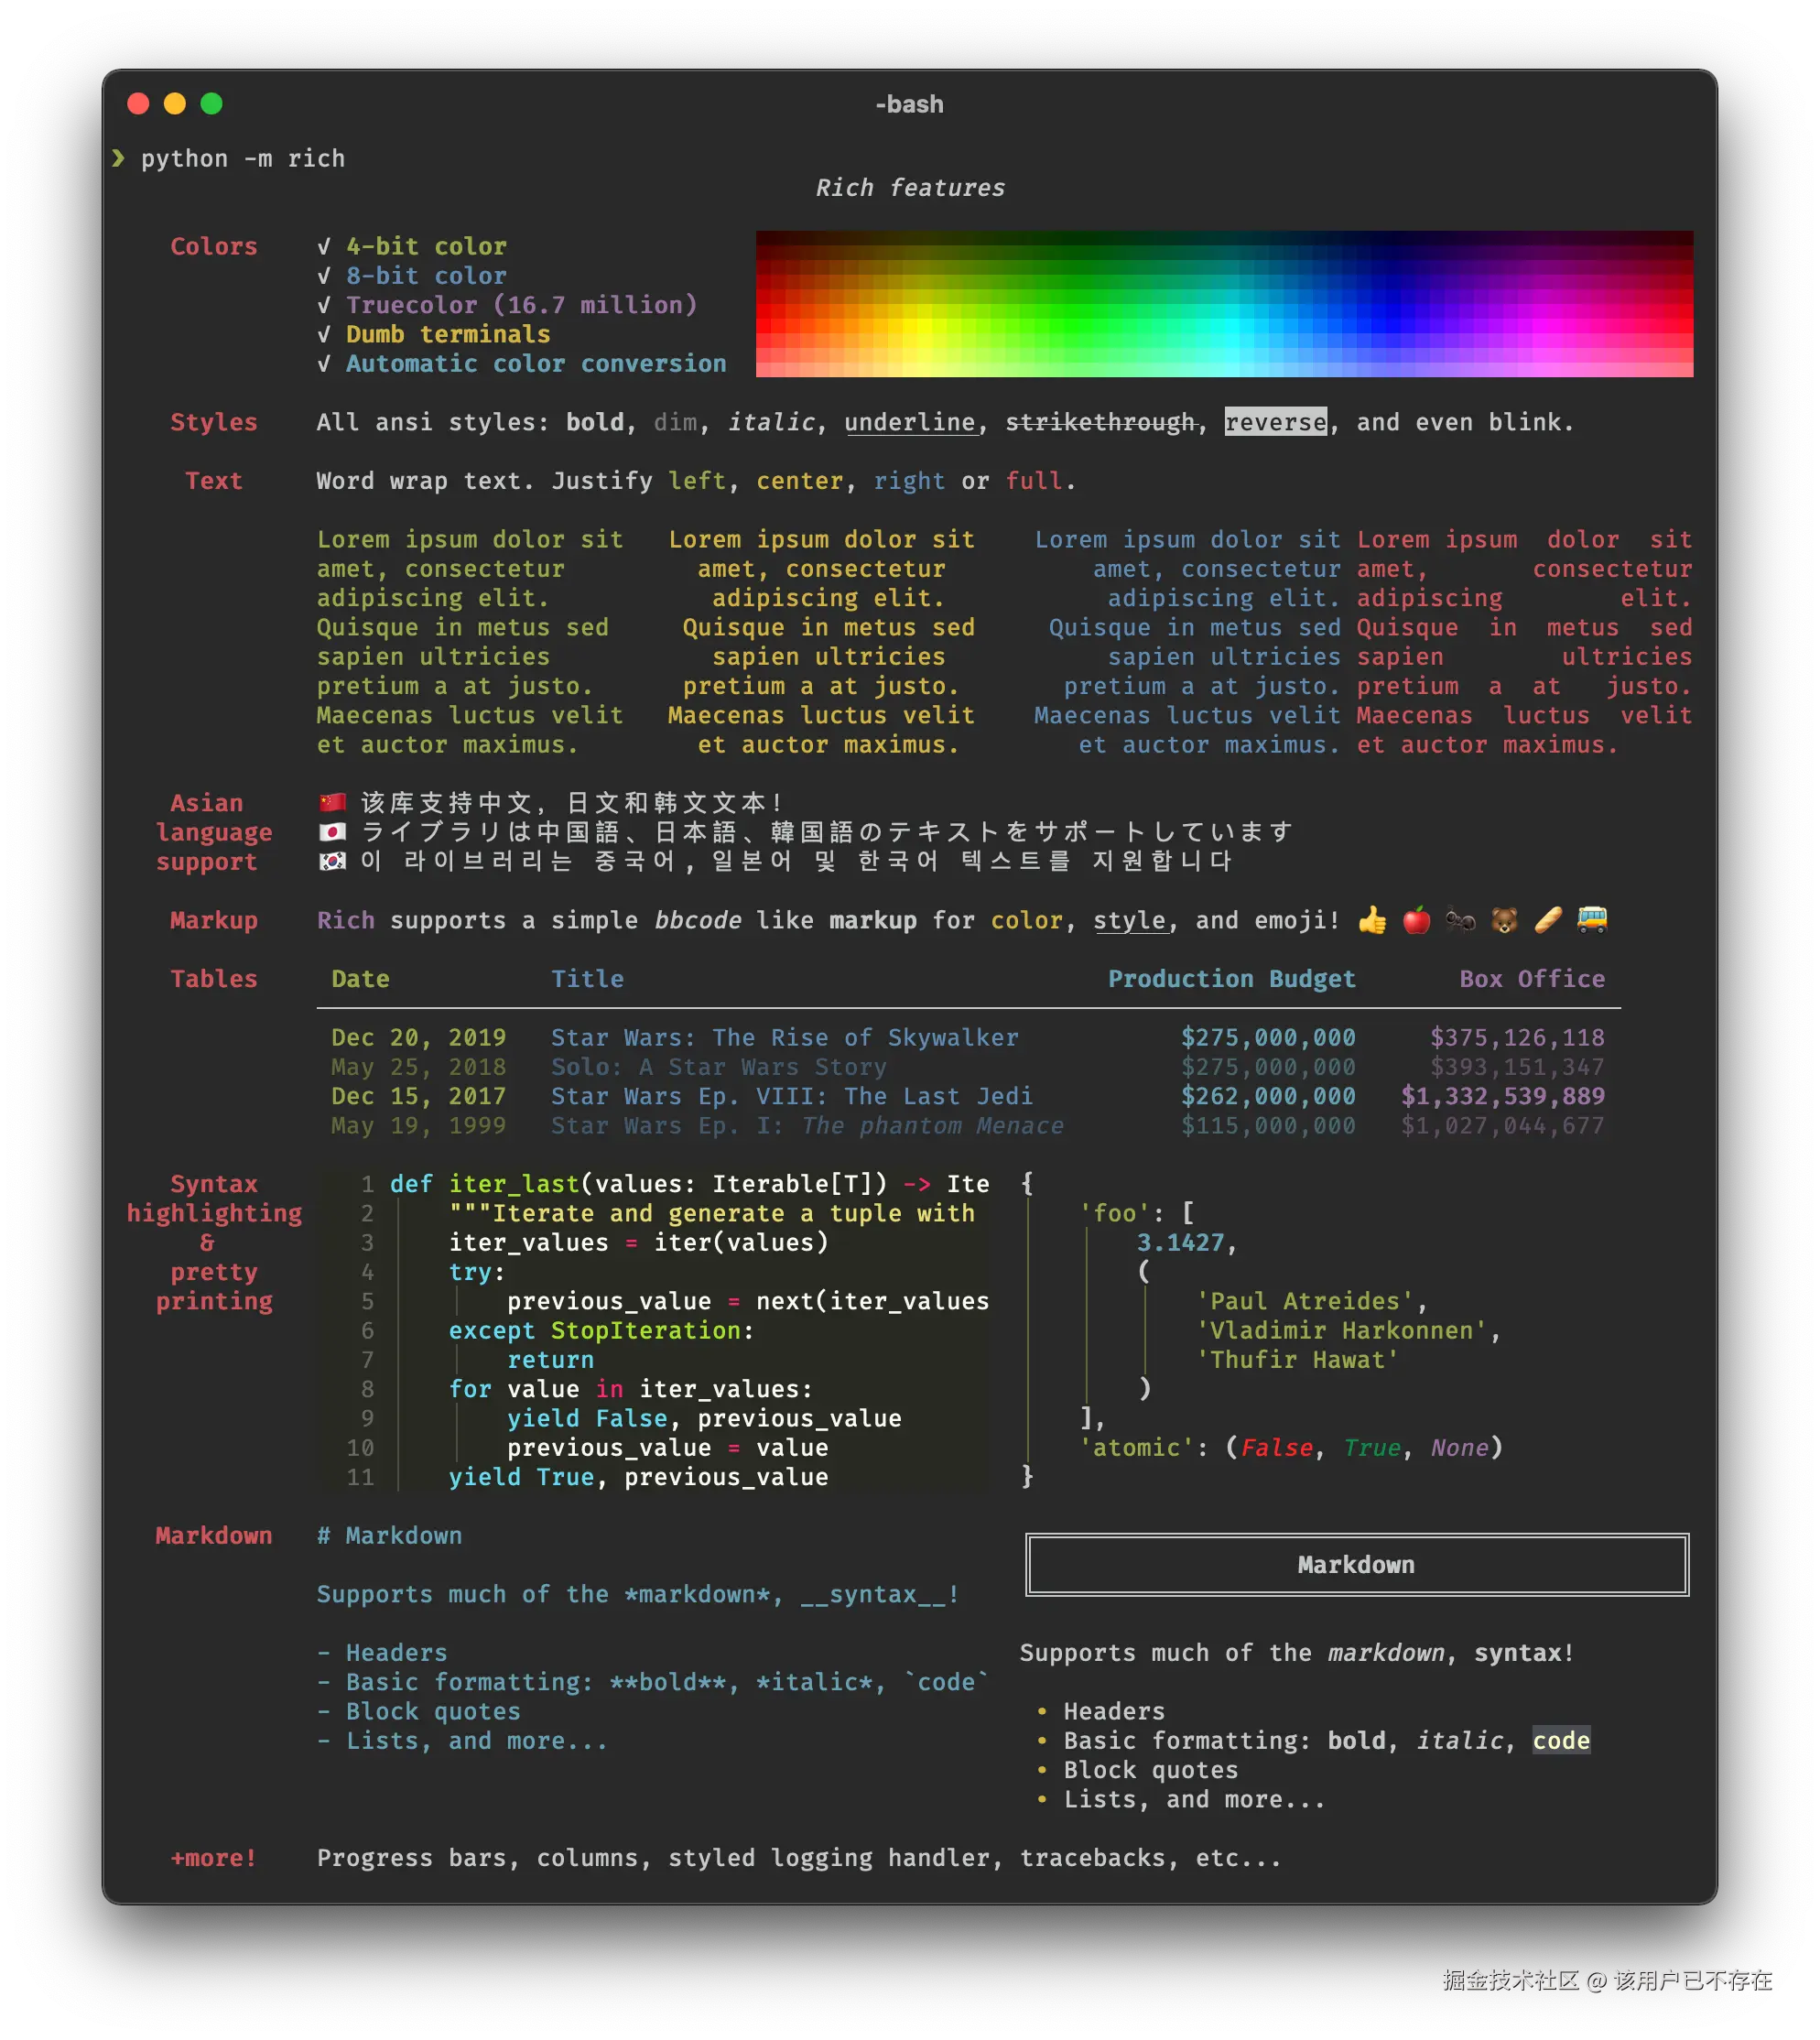Click the -bash window title
This screenshot has width=1820, height=2040.
tap(909, 104)
